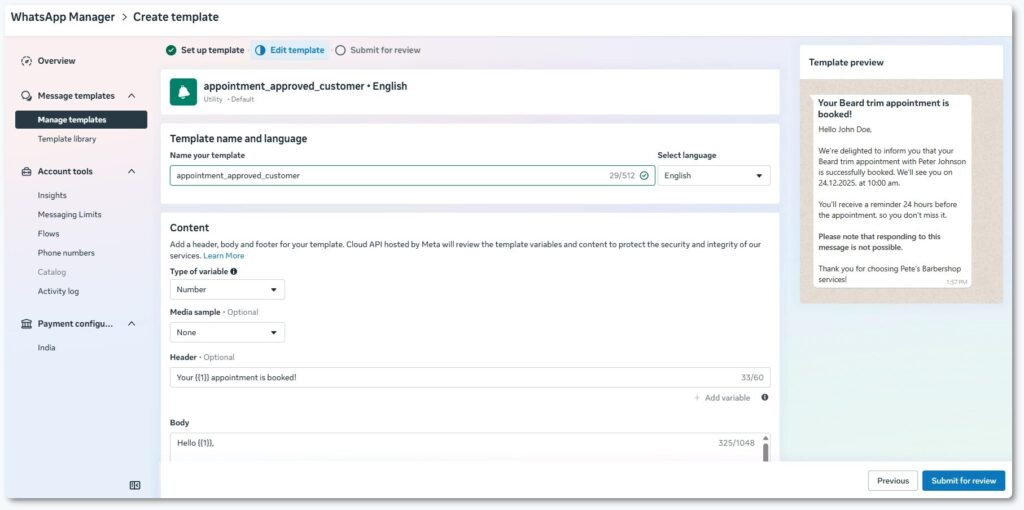This screenshot has width=1024, height=510.
Task: Click the info icon beside Type of variable
Action: [x=234, y=271]
